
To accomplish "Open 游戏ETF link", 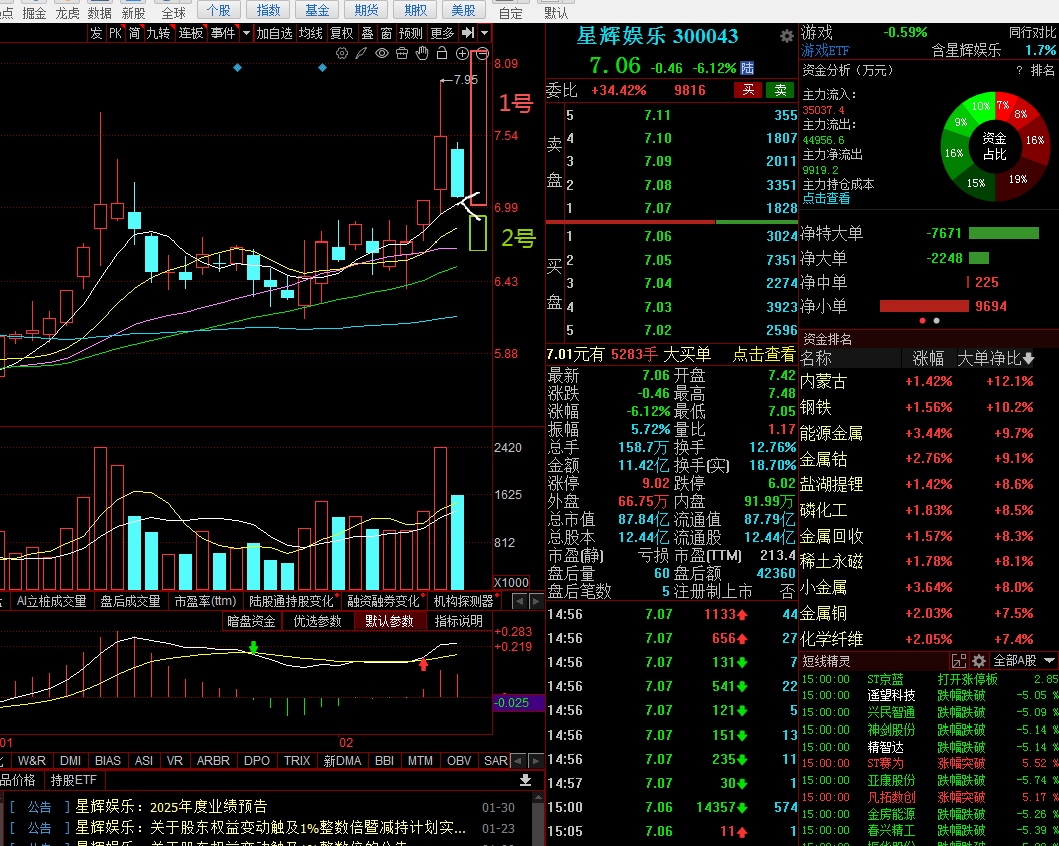I will click(825, 51).
